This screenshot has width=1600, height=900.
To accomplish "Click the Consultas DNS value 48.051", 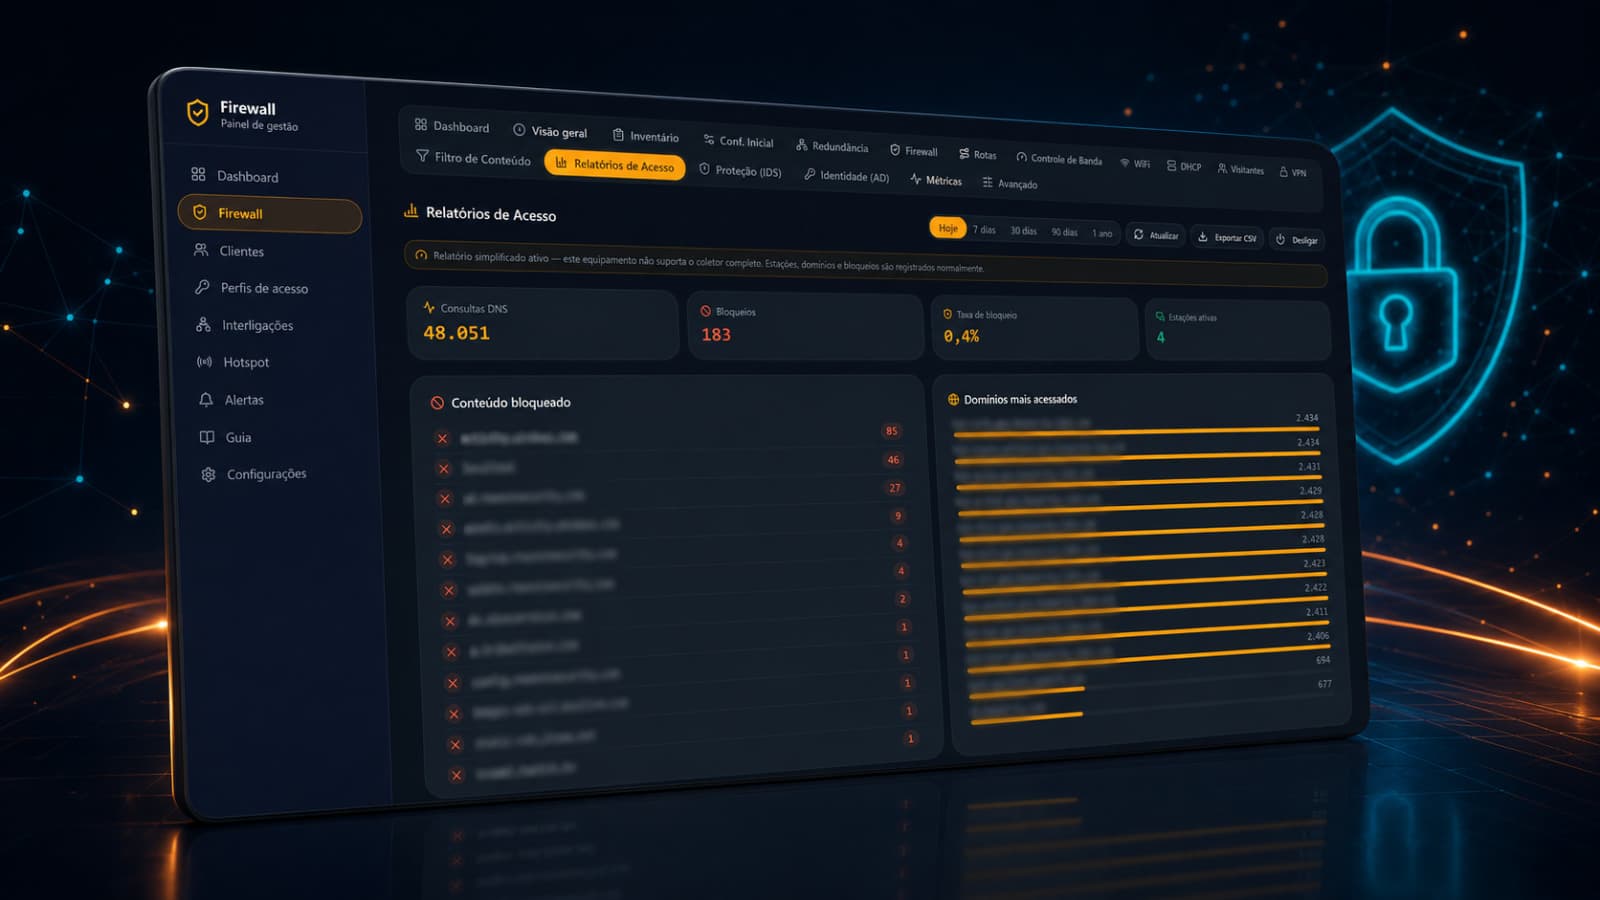I will pos(456,333).
